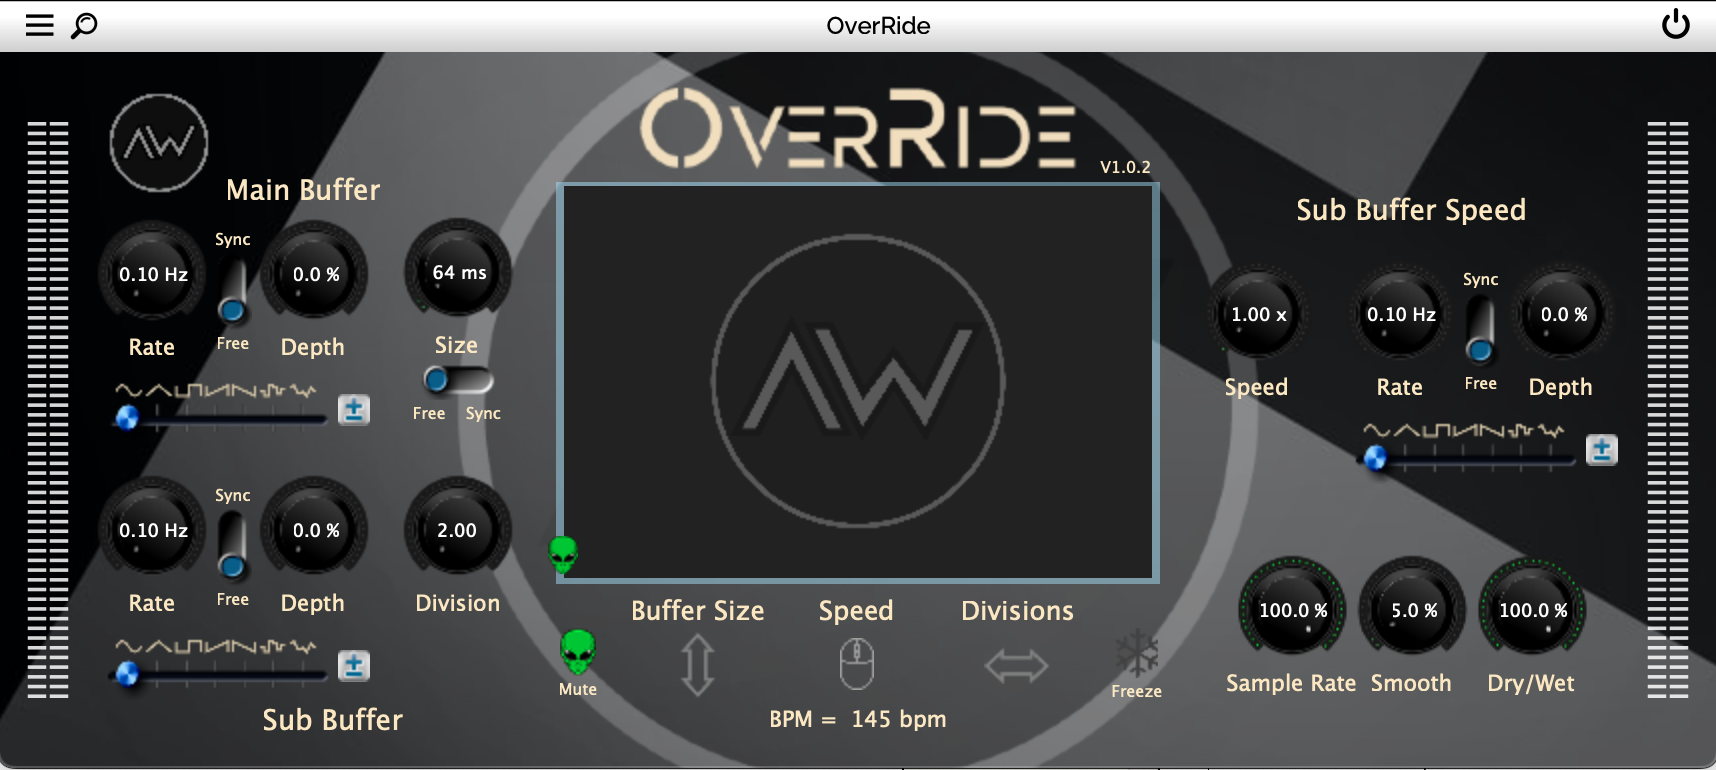
Task: Click the green alien XY pad marker
Action: [564, 553]
